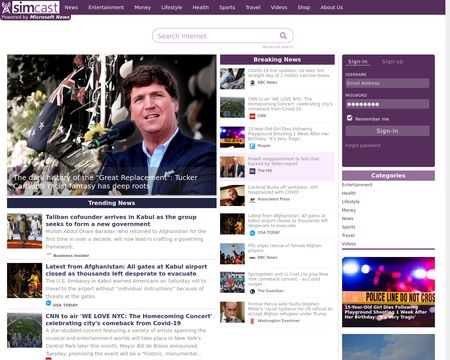Open Former Pence aide Stephen Miller story
This screenshot has width=450, height=360.
pyautogui.click(x=290, y=309)
